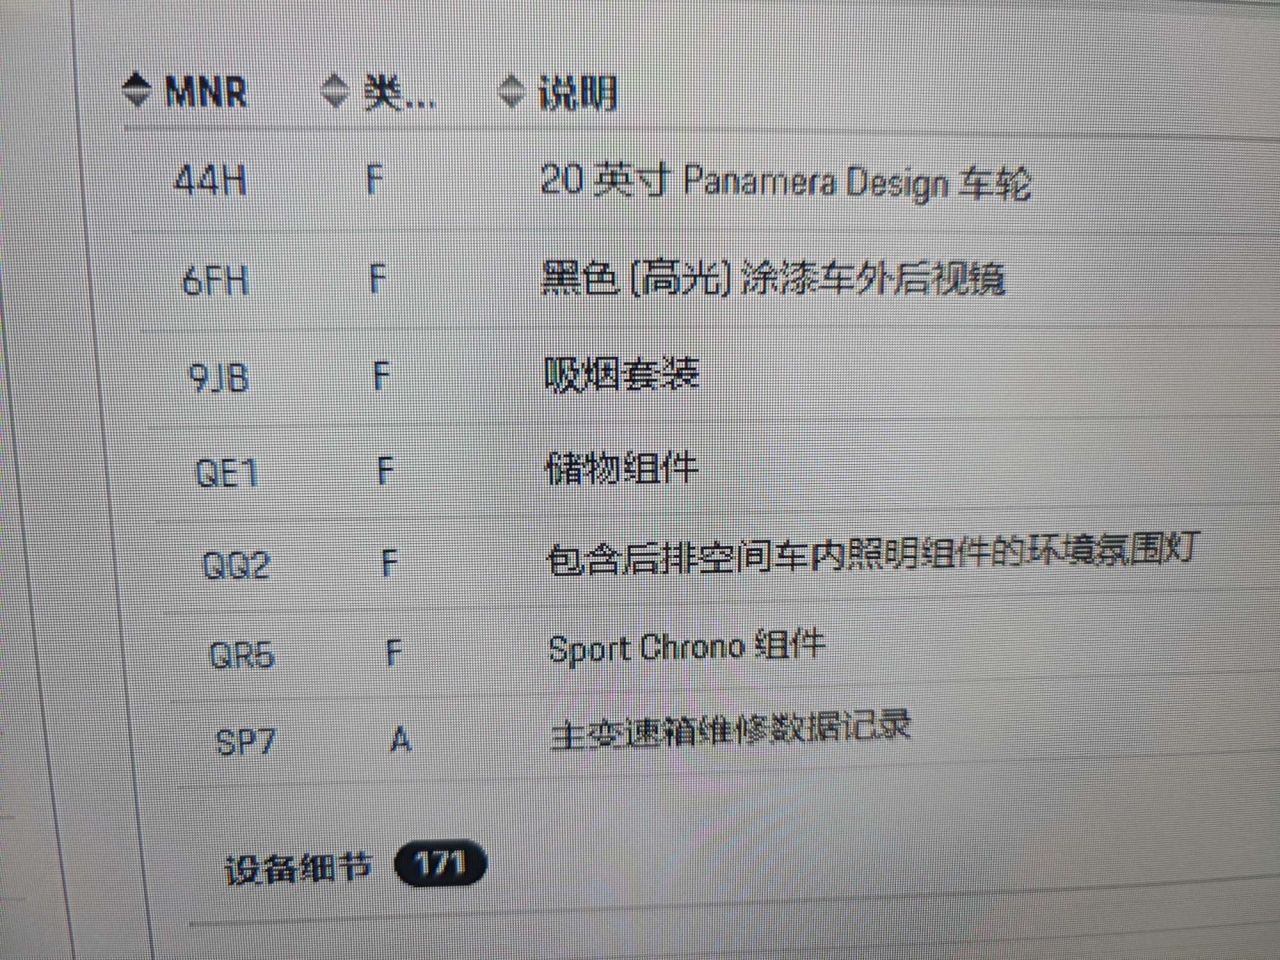The image size is (1280, 960).
Task: Click type value F in QR5 row
Action: point(394,653)
